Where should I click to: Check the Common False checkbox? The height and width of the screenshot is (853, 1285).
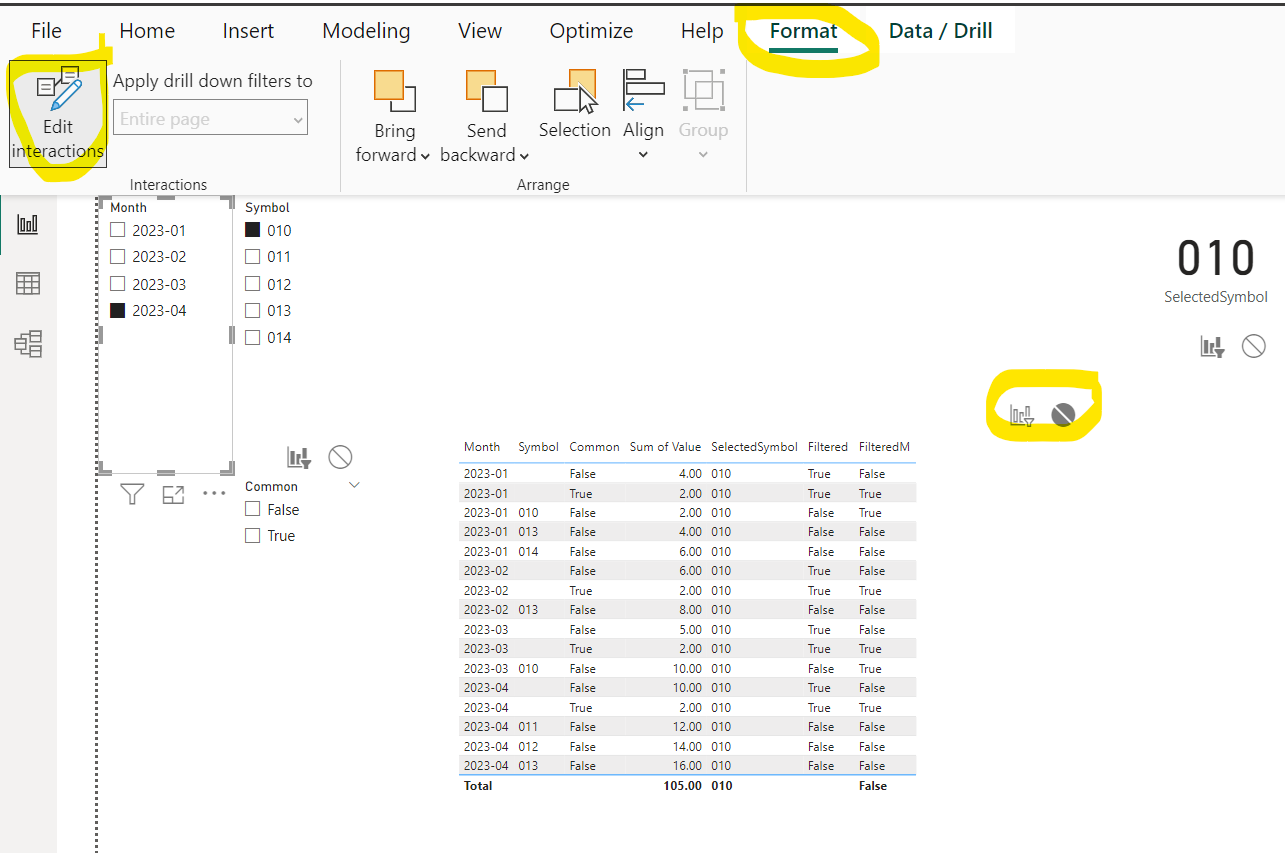coord(253,509)
